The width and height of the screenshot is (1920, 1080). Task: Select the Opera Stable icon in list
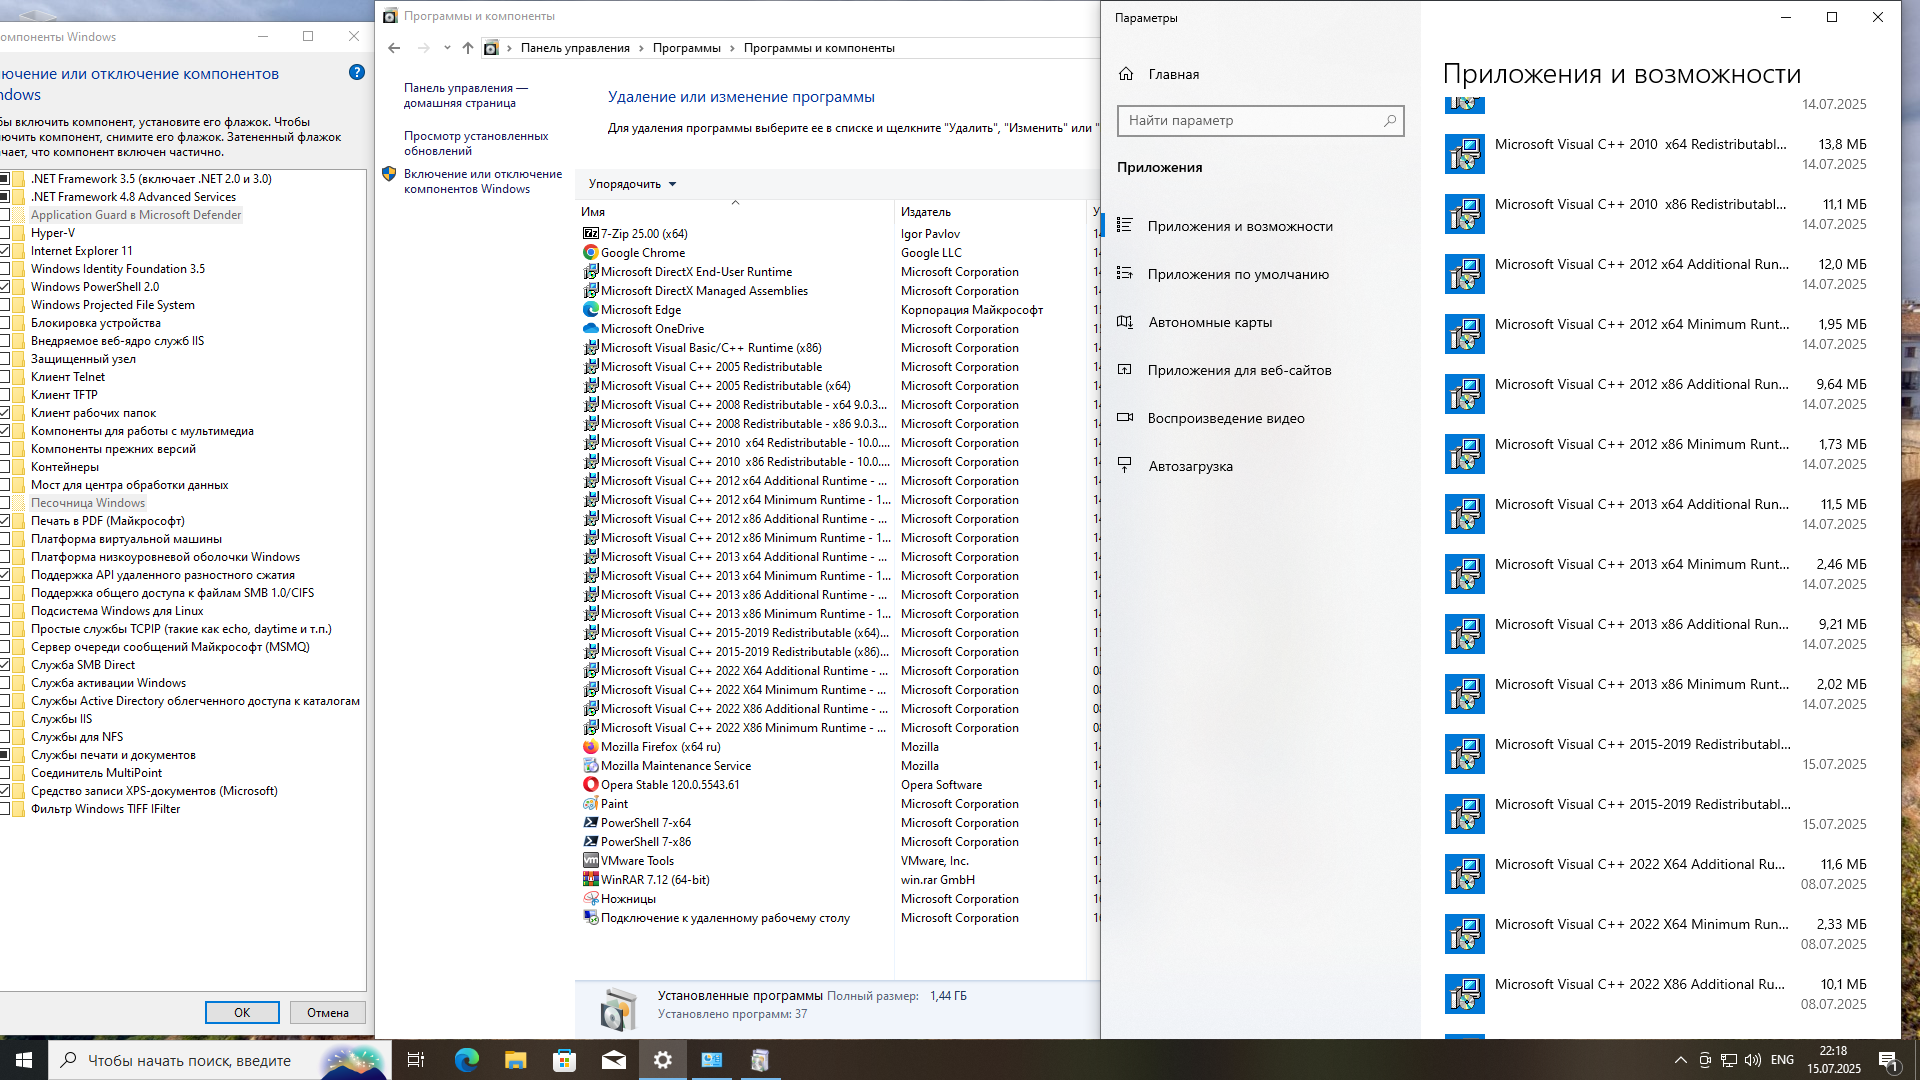pos(590,785)
